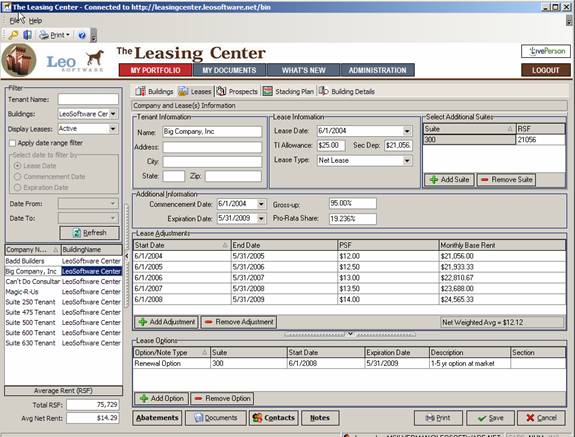
Task: Open the Notes button
Action: (x=320, y=418)
